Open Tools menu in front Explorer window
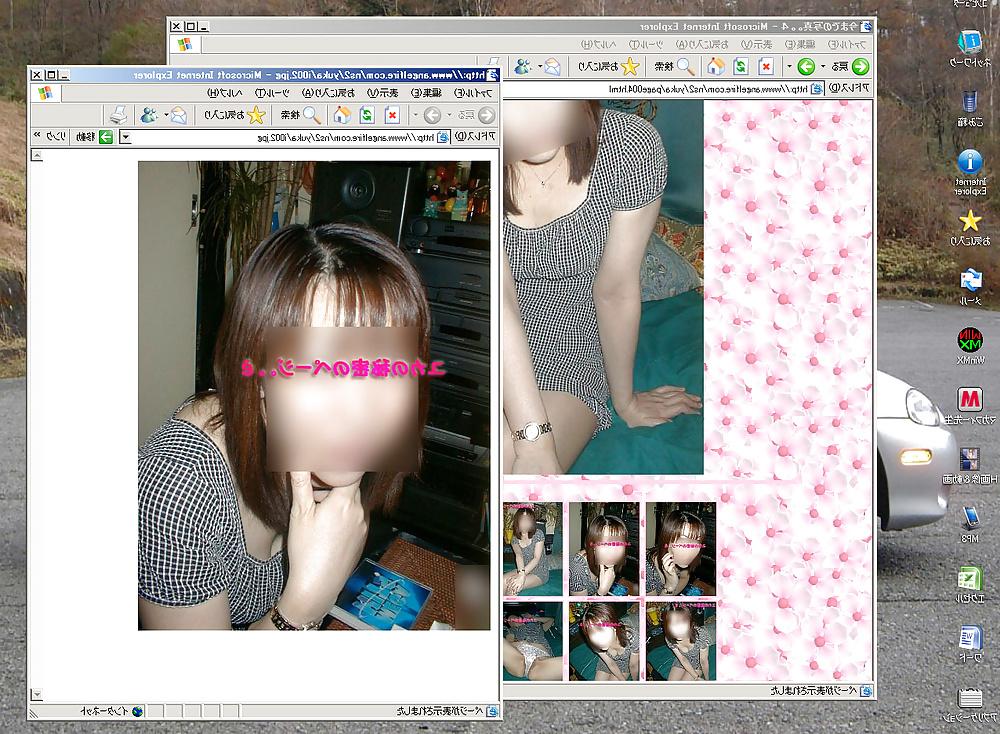The height and width of the screenshot is (734, 1000). click(272, 93)
